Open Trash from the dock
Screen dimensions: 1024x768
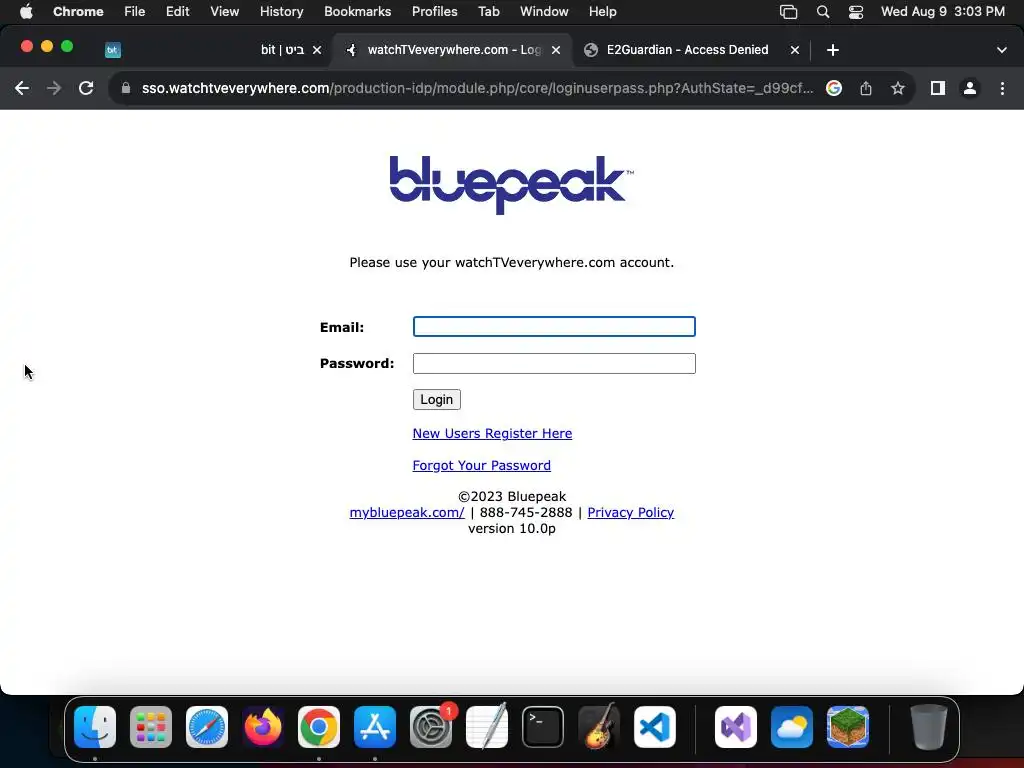click(x=929, y=727)
